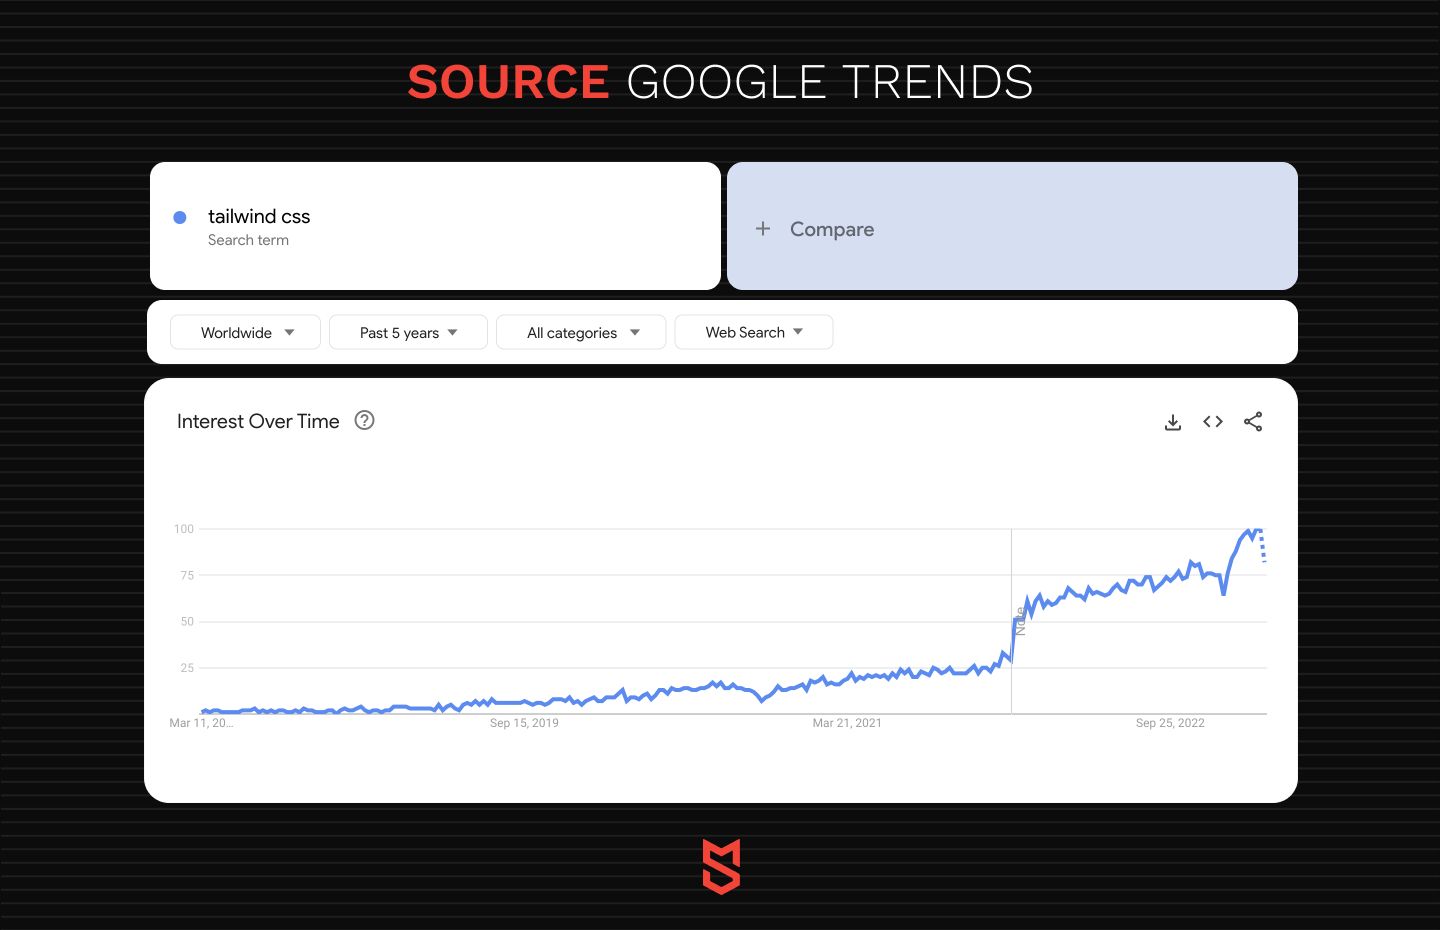
Task: Click the plus icon beside Compare
Action: [x=763, y=229]
